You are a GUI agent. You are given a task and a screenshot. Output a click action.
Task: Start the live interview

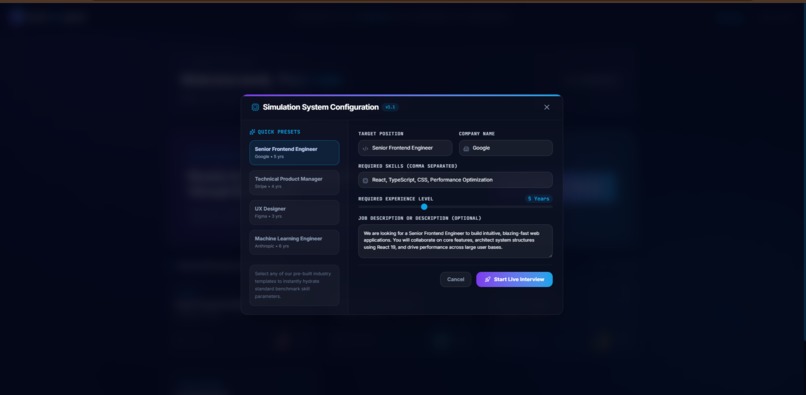click(x=514, y=279)
